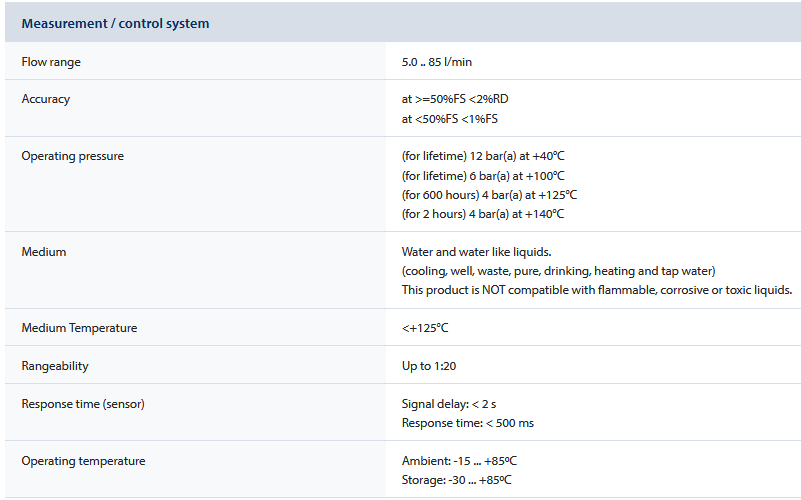Select the 'Medium' row label
This screenshot has height=500, width=801.
coord(44,252)
